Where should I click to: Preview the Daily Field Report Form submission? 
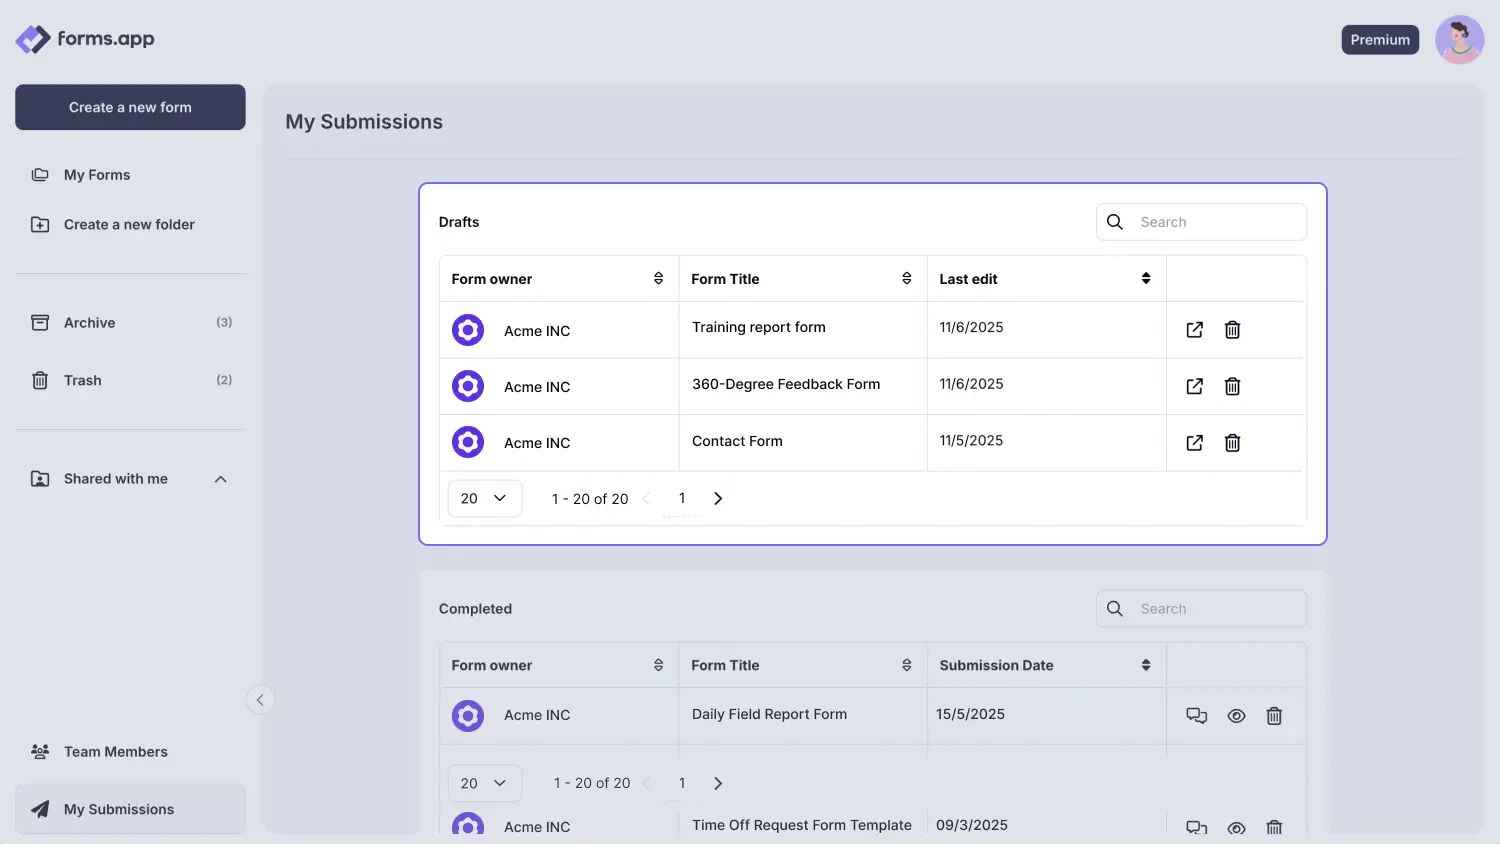click(x=1236, y=715)
